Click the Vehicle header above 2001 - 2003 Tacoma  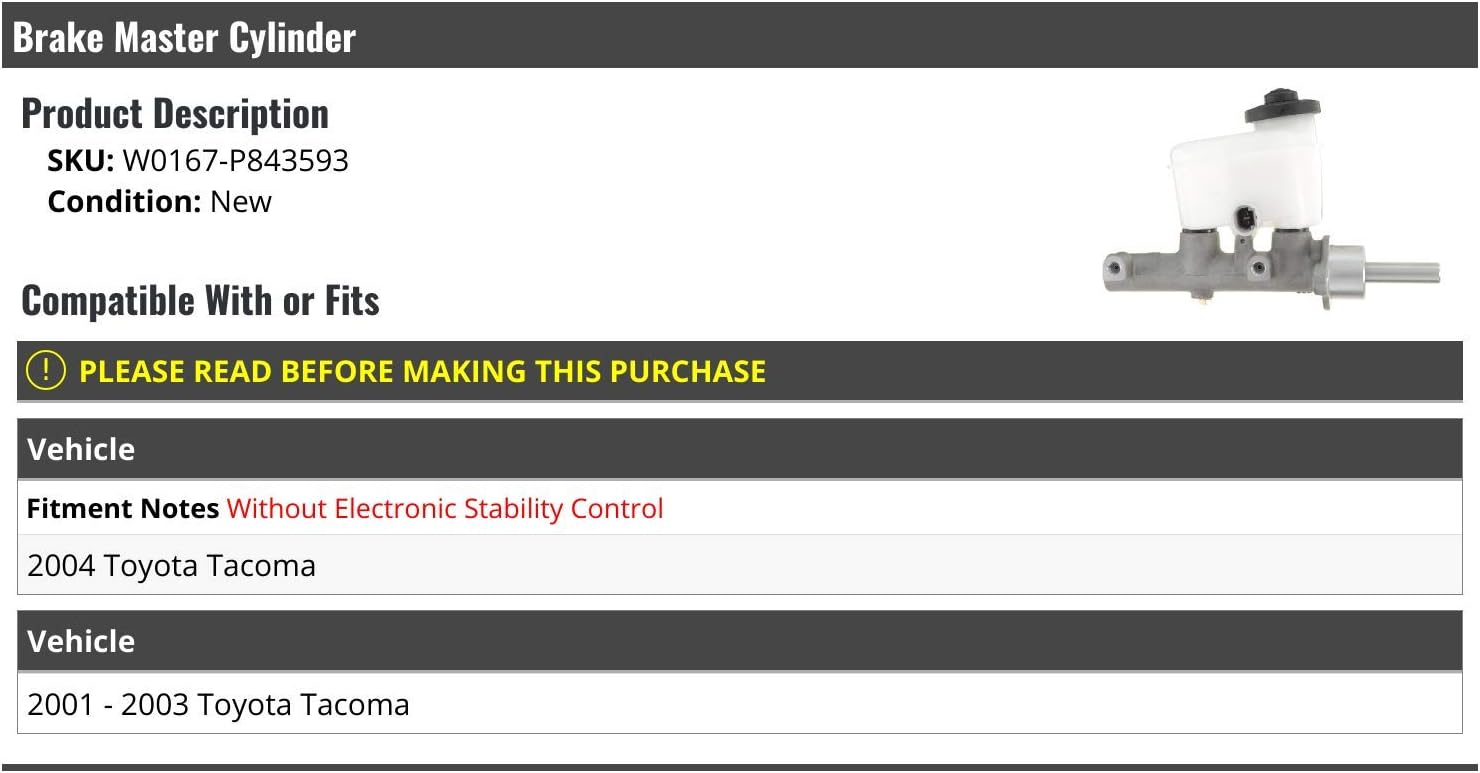(81, 641)
